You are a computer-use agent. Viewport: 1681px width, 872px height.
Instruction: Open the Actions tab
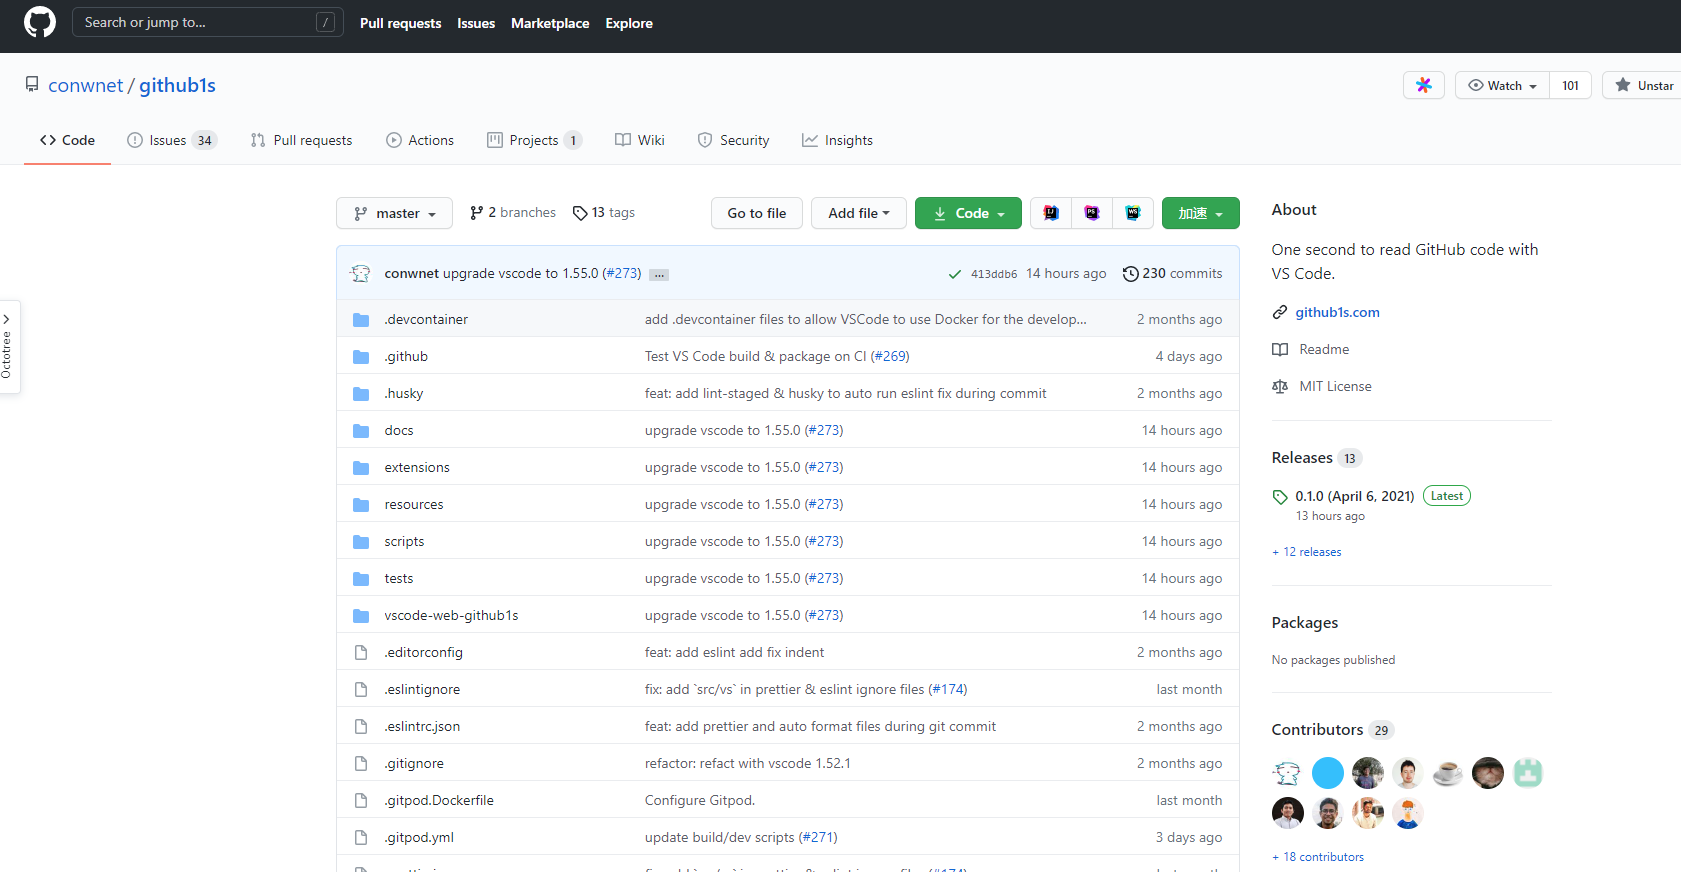420,140
